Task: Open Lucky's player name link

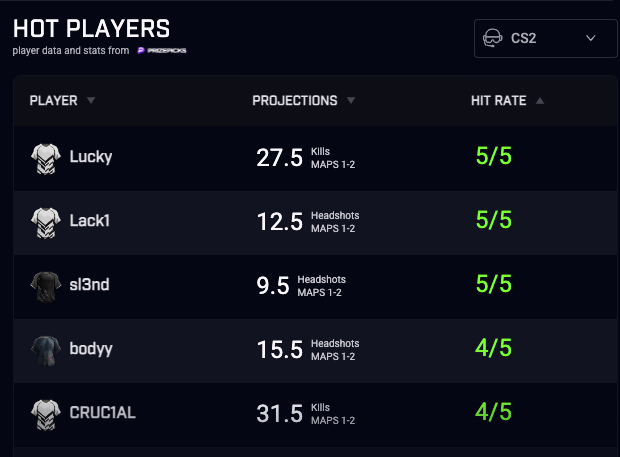Action: point(91,156)
